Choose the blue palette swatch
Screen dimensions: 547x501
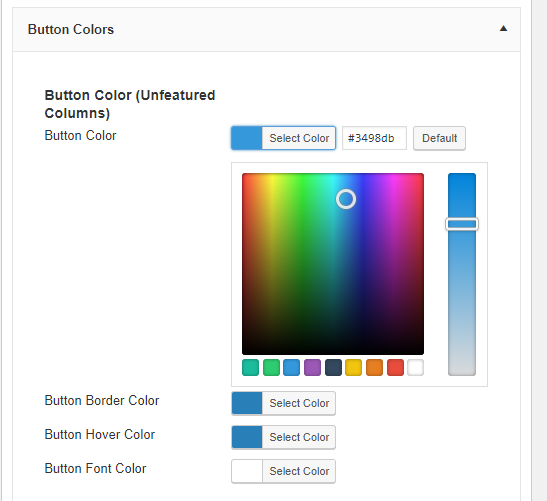click(292, 367)
